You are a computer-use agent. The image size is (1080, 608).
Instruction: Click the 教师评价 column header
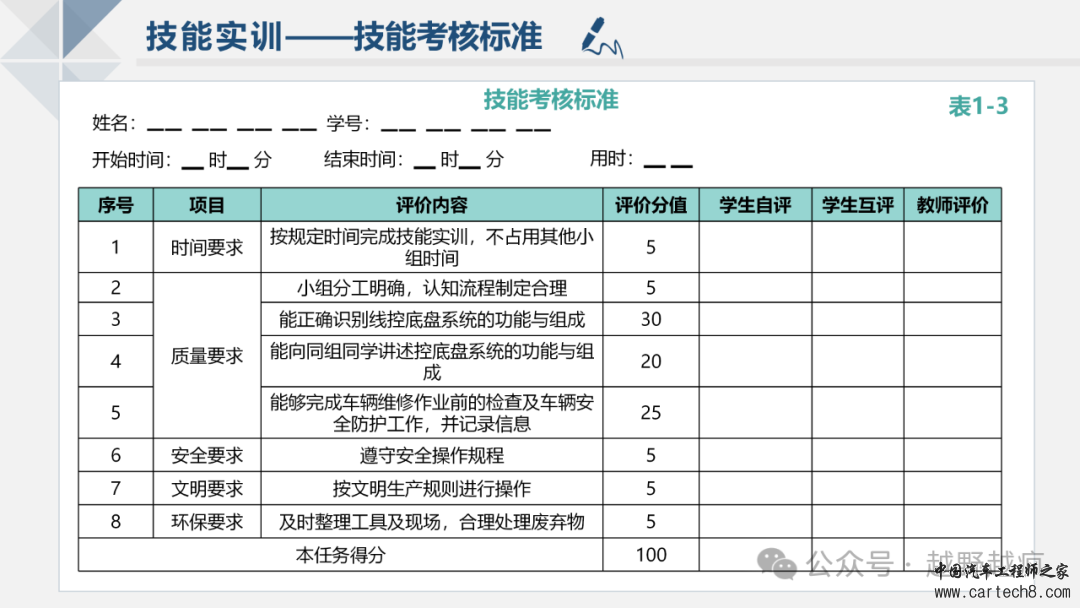[953, 205]
